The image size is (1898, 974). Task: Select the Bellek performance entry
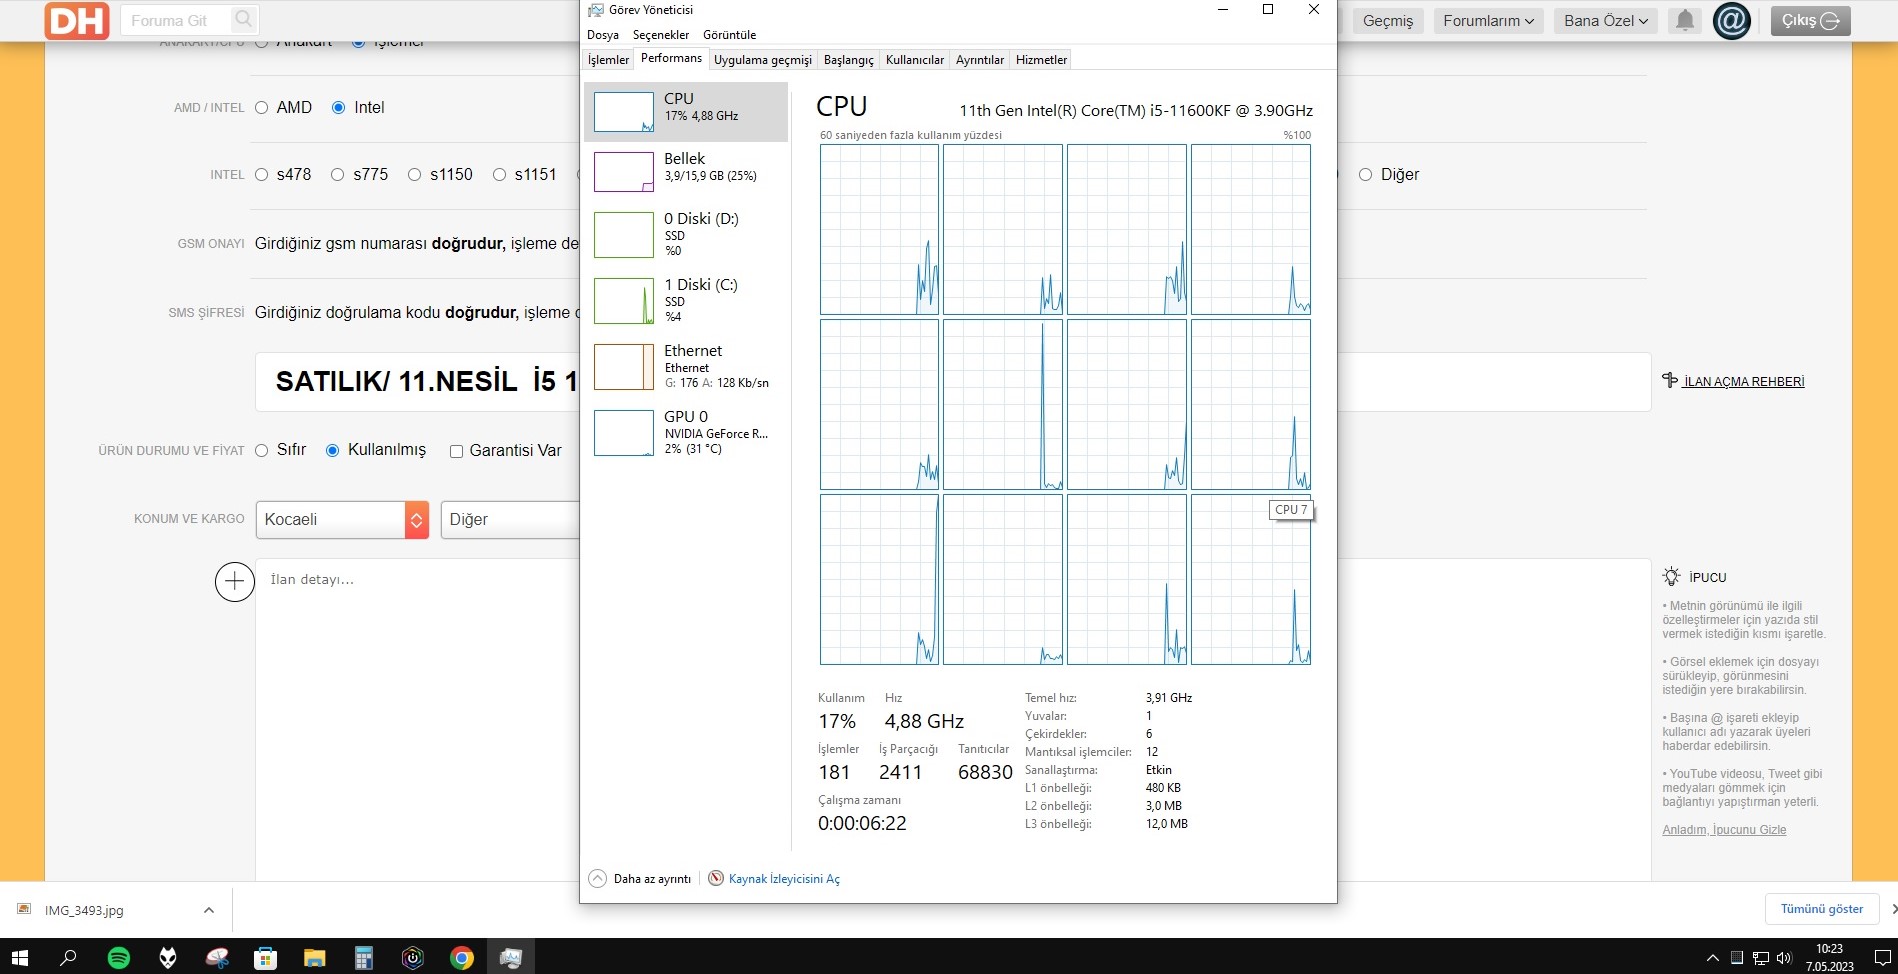(686, 171)
